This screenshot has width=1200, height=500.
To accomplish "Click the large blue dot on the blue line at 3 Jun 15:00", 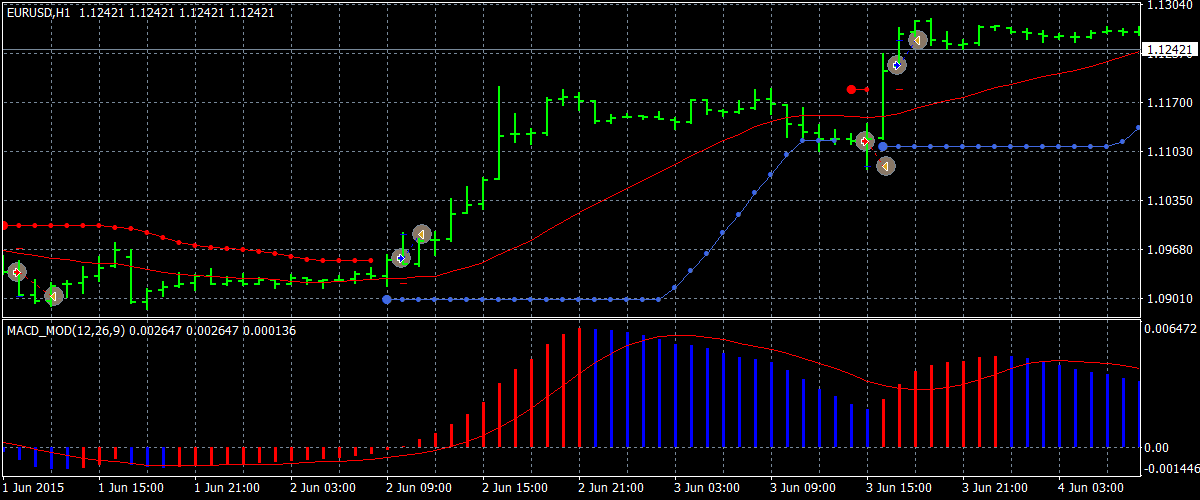I will 883,147.
